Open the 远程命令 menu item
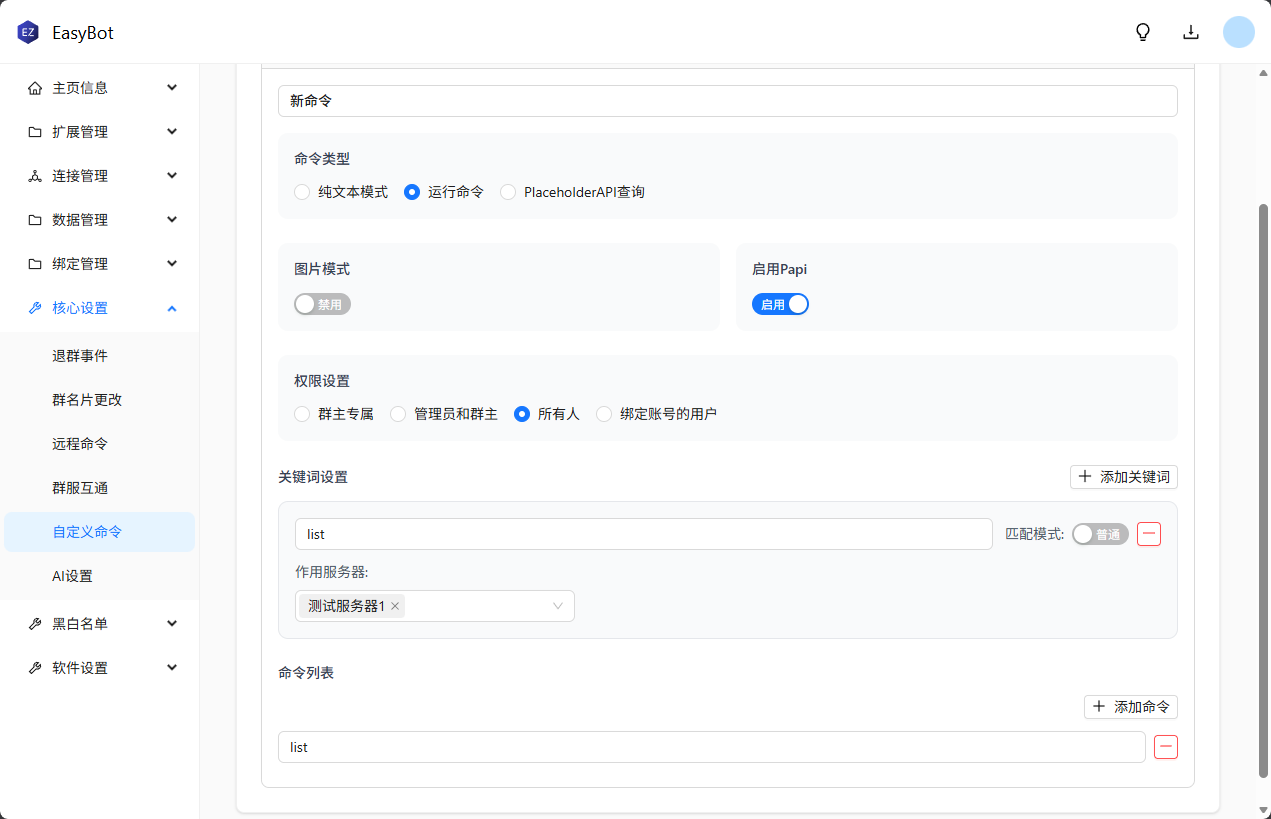1271x819 pixels. [80, 444]
